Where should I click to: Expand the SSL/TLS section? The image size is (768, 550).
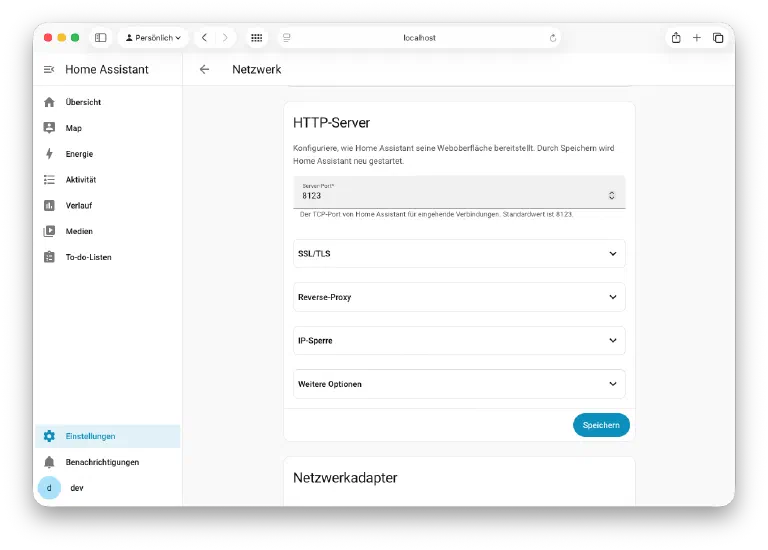tap(459, 254)
